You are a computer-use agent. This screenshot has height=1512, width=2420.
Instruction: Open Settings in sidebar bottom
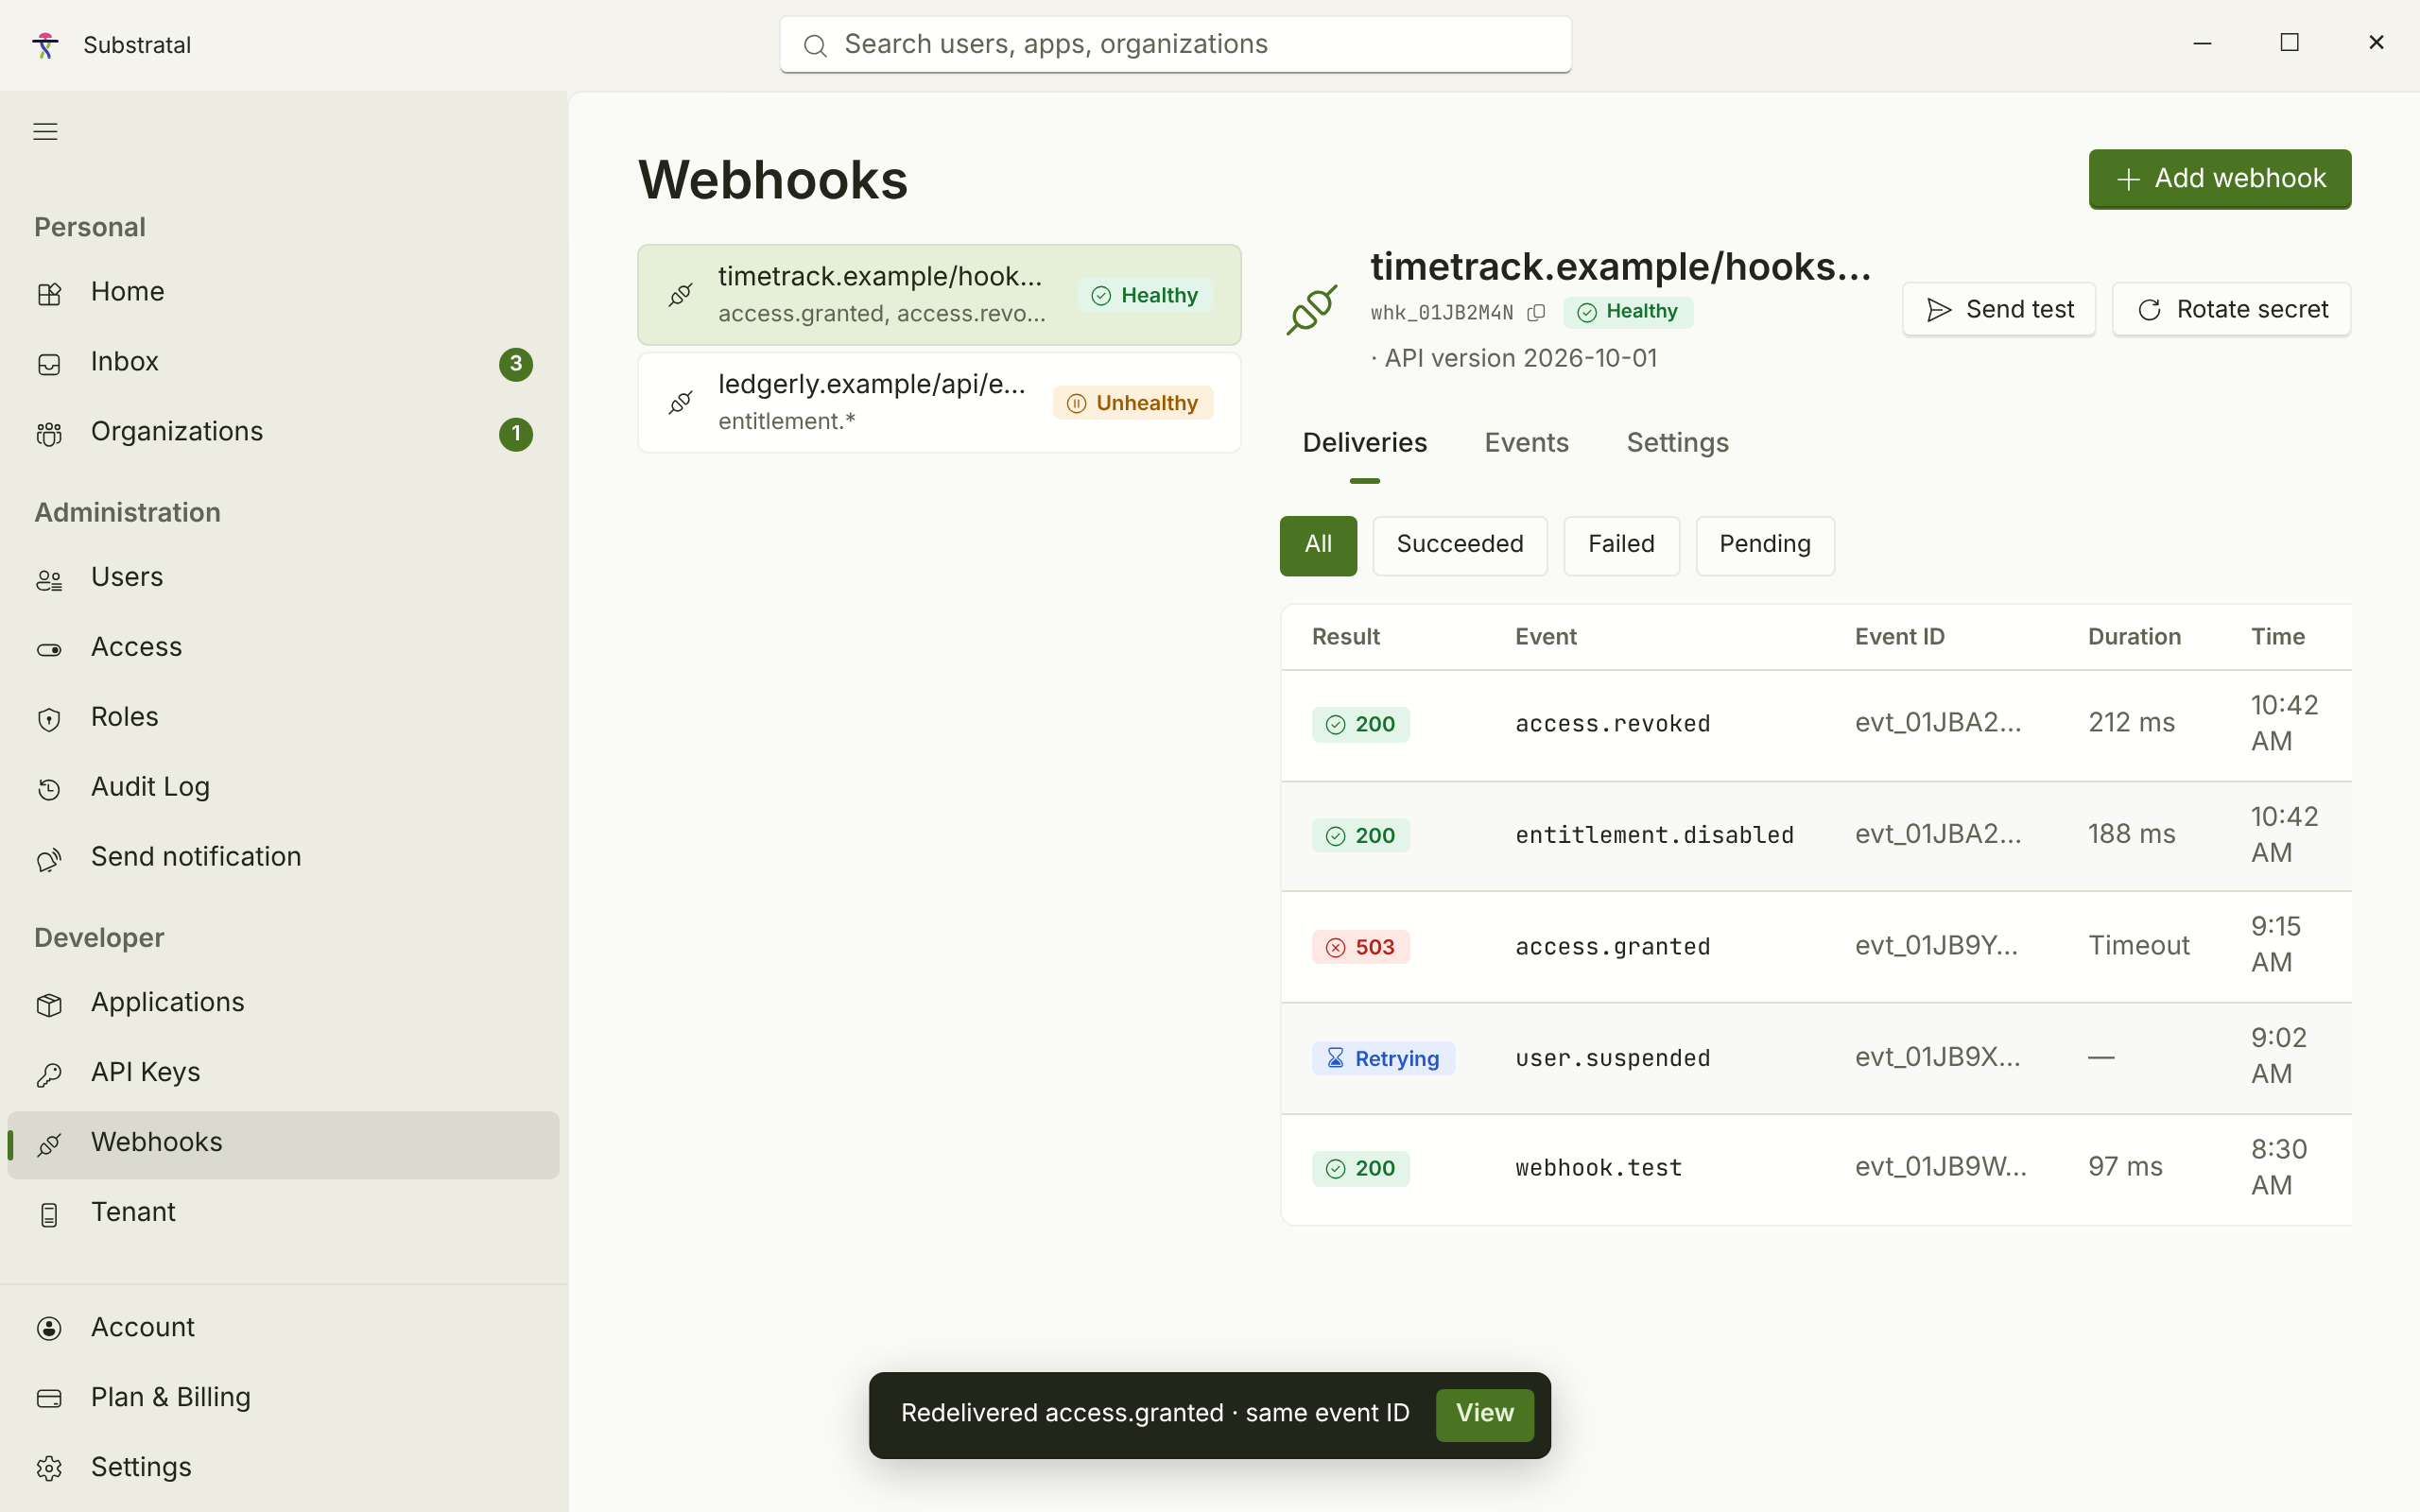(283, 1468)
